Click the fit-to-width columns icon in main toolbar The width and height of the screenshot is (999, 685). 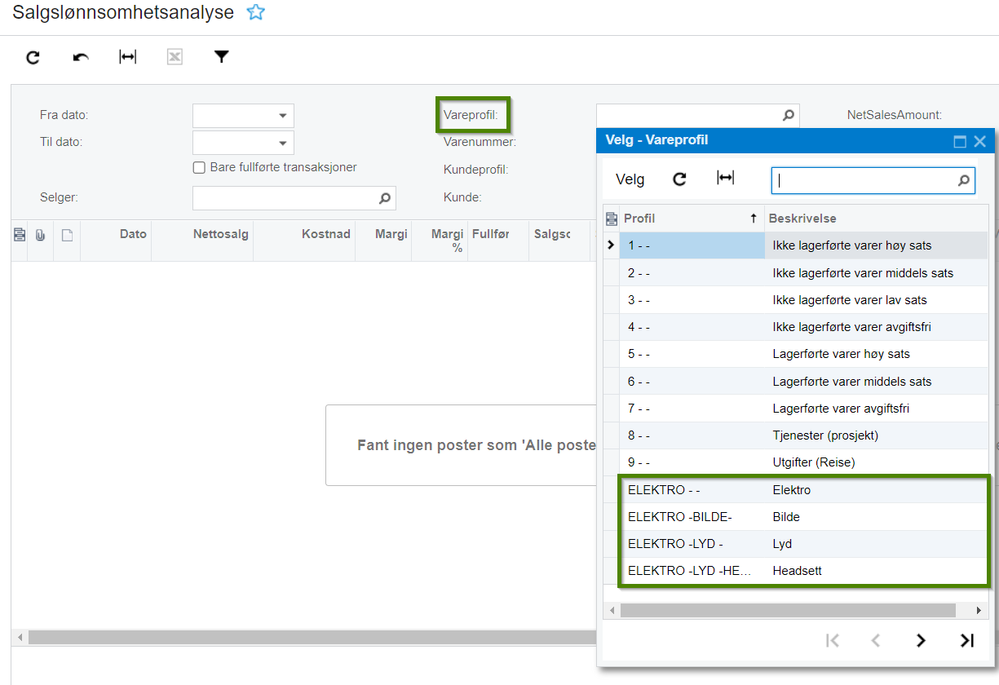click(127, 57)
